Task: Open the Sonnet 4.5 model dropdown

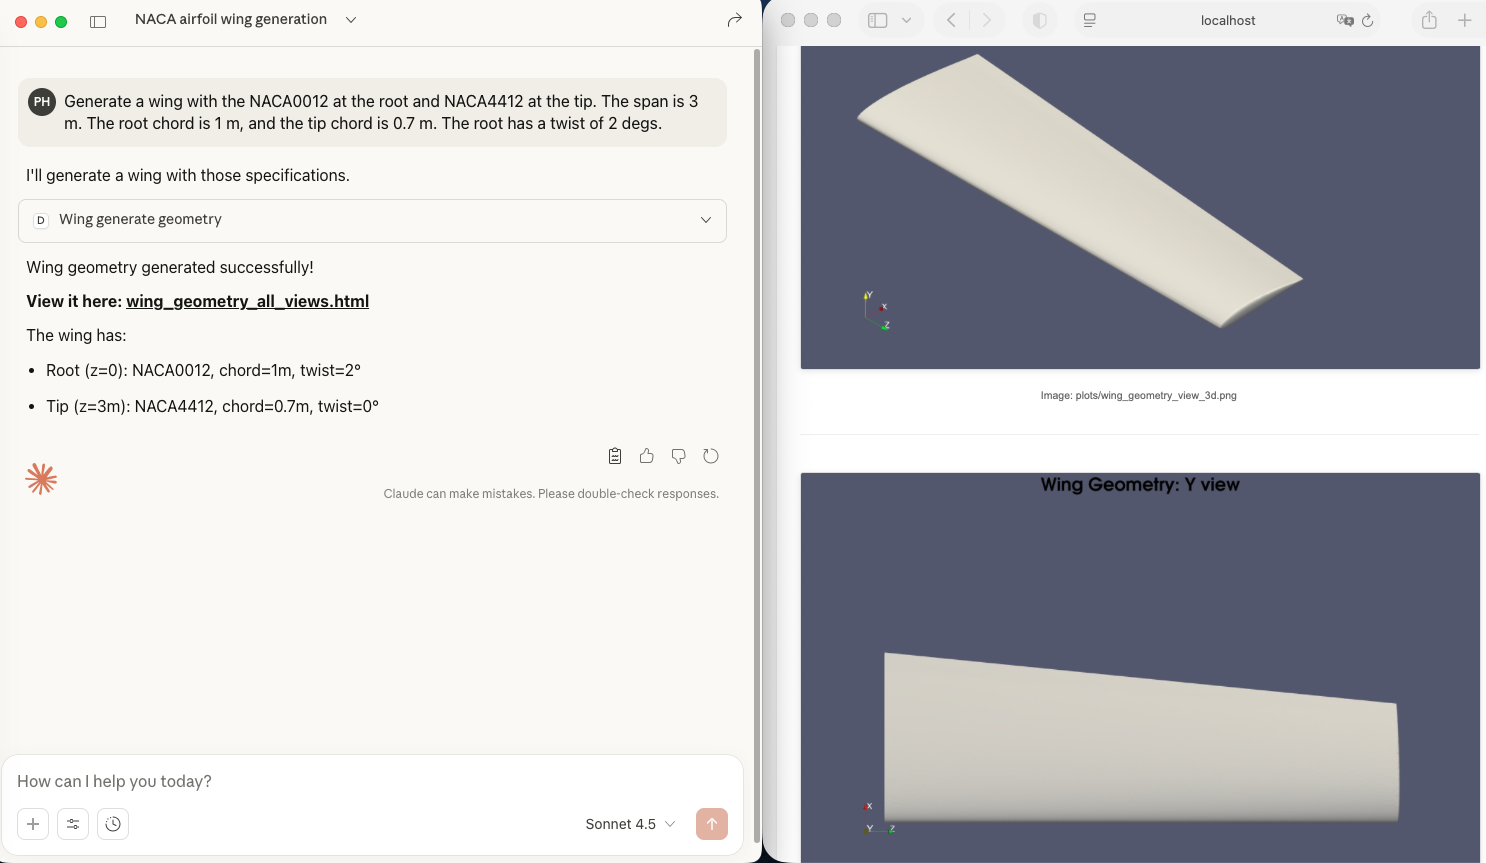Action: click(630, 824)
